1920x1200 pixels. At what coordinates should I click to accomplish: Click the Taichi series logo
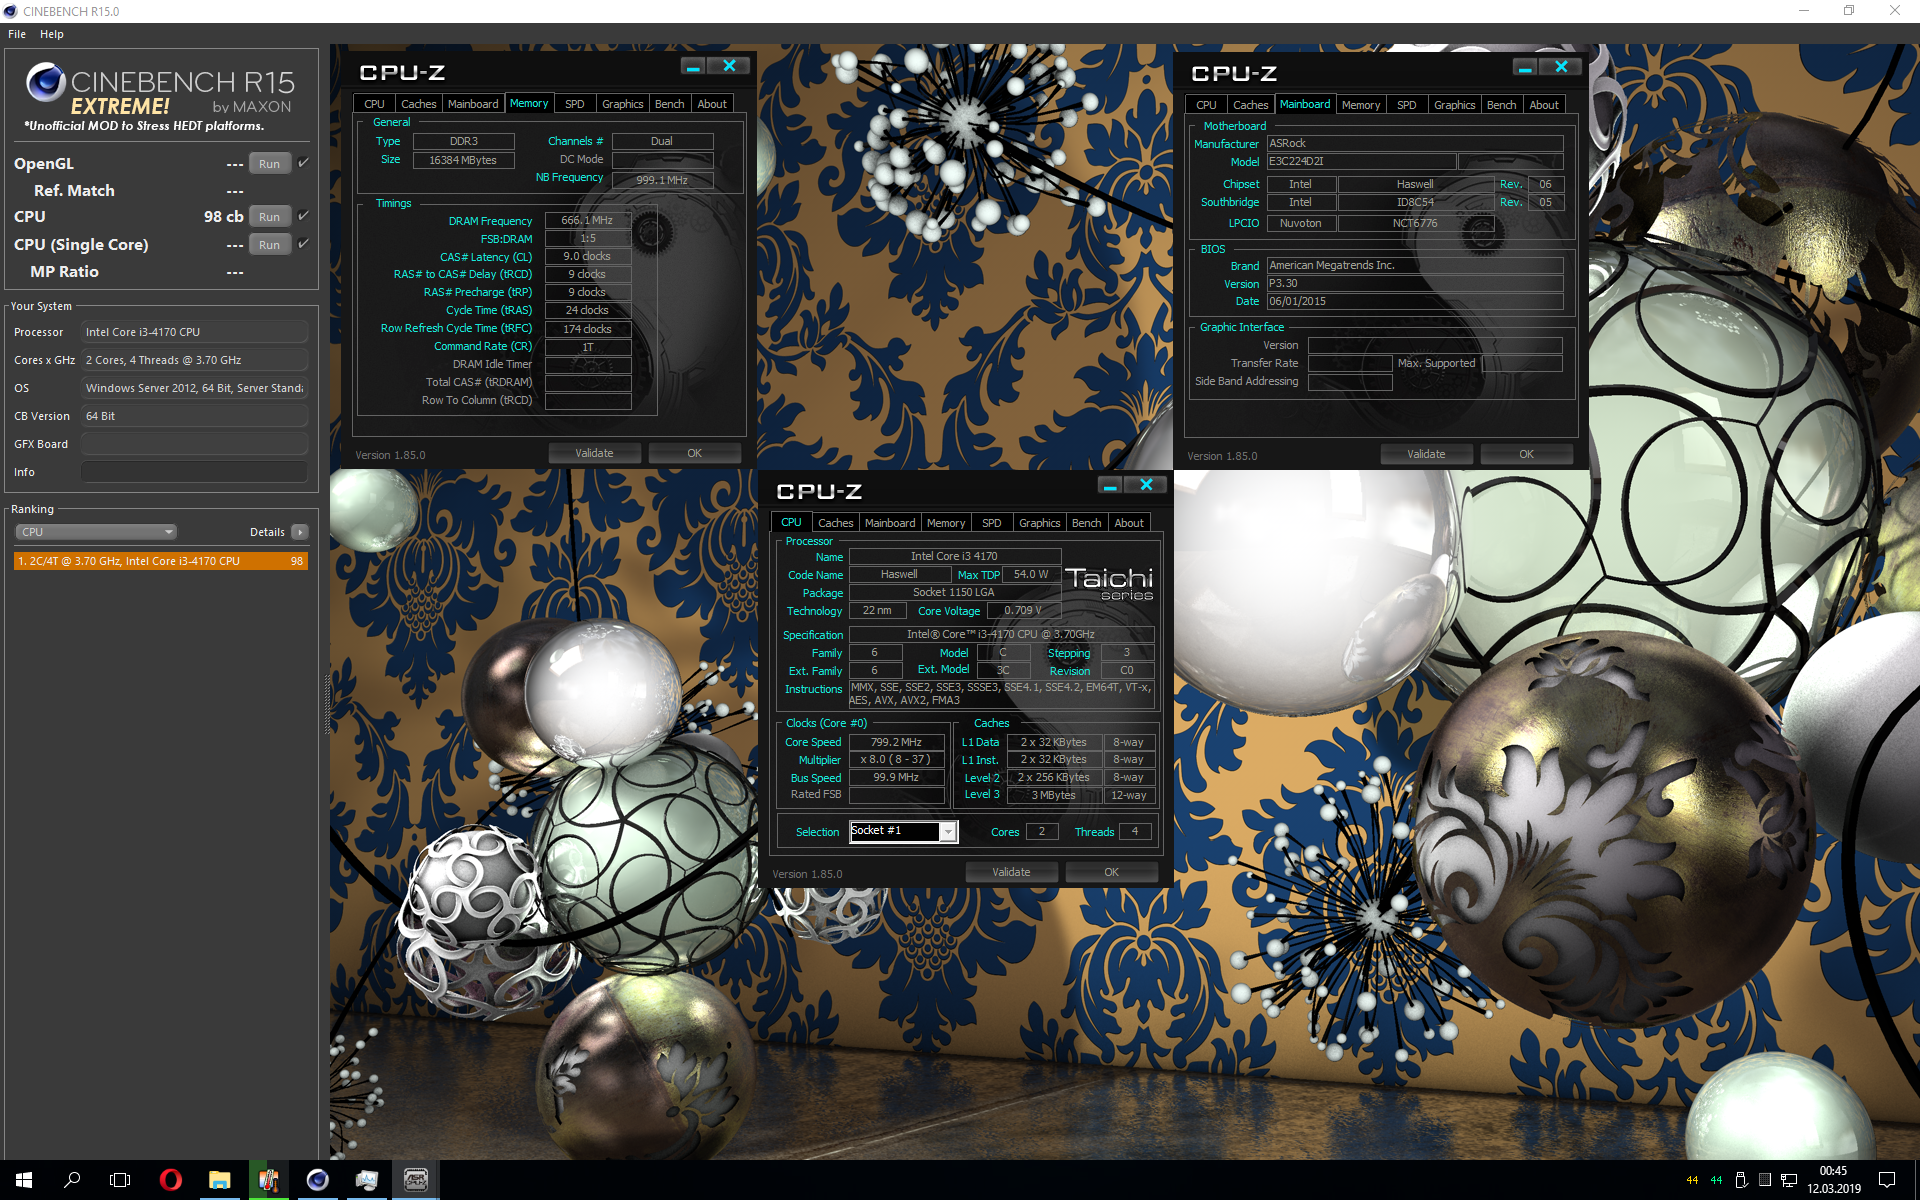[1109, 584]
